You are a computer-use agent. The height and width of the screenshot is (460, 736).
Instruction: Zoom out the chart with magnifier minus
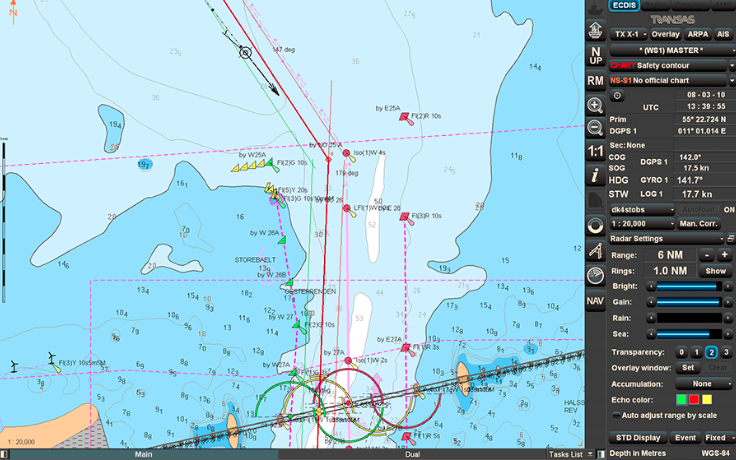(595, 128)
